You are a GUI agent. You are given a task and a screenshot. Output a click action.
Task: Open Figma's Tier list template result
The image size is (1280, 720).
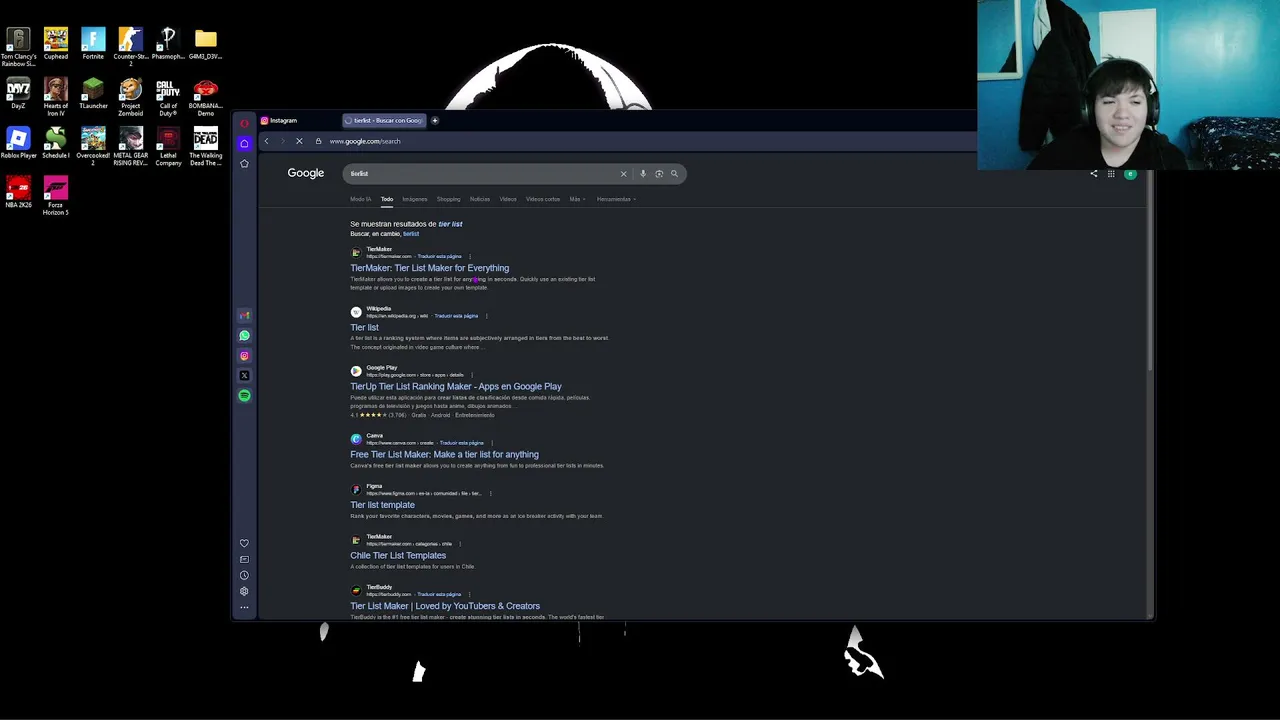(x=382, y=505)
